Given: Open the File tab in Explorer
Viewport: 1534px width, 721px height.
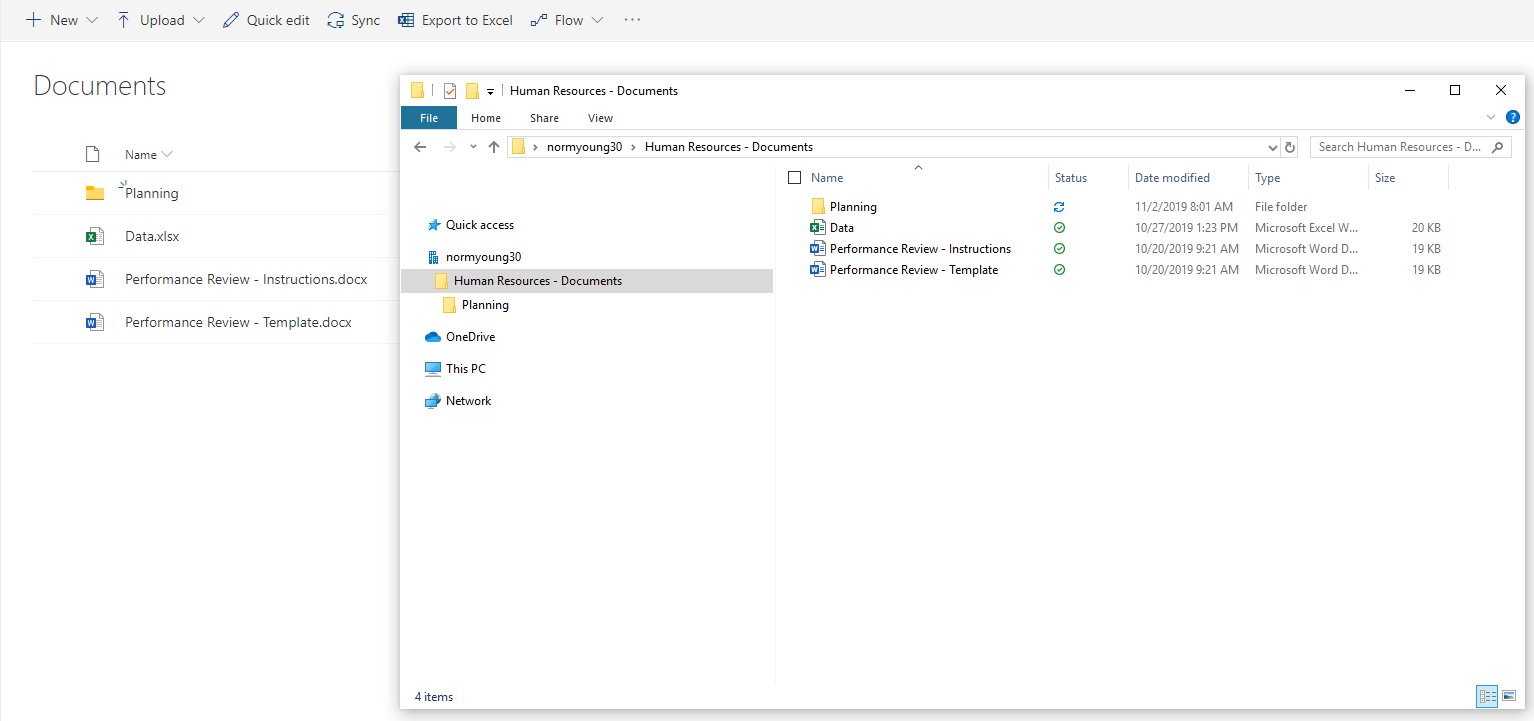Looking at the screenshot, I should pyautogui.click(x=428, y=118).
